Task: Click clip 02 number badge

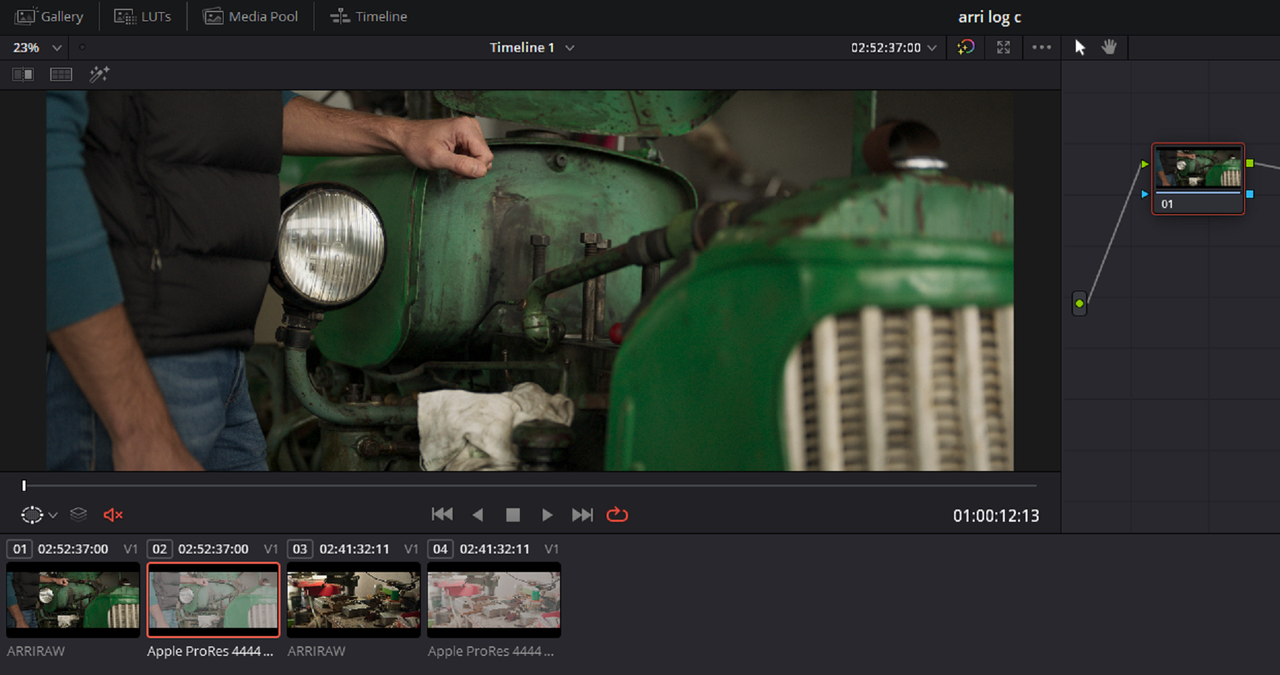Action: (x=161, y=549)
